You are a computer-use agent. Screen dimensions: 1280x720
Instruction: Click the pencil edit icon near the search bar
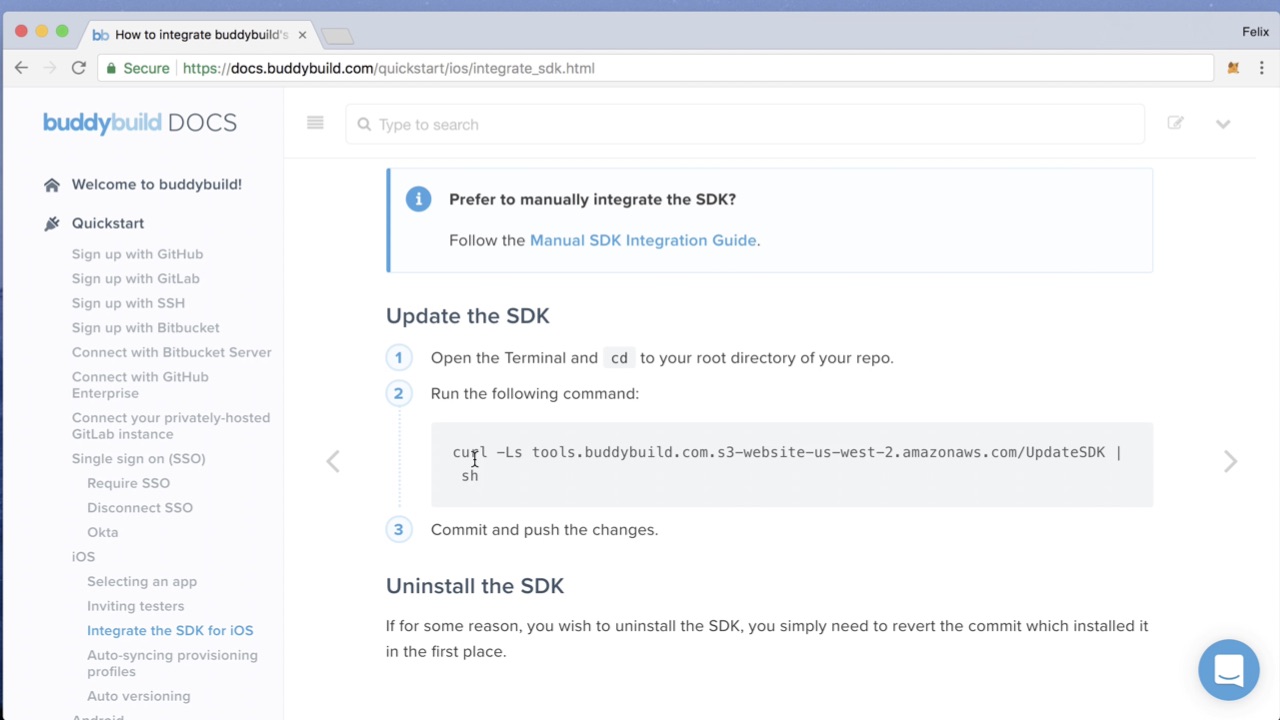(1175, 122)
